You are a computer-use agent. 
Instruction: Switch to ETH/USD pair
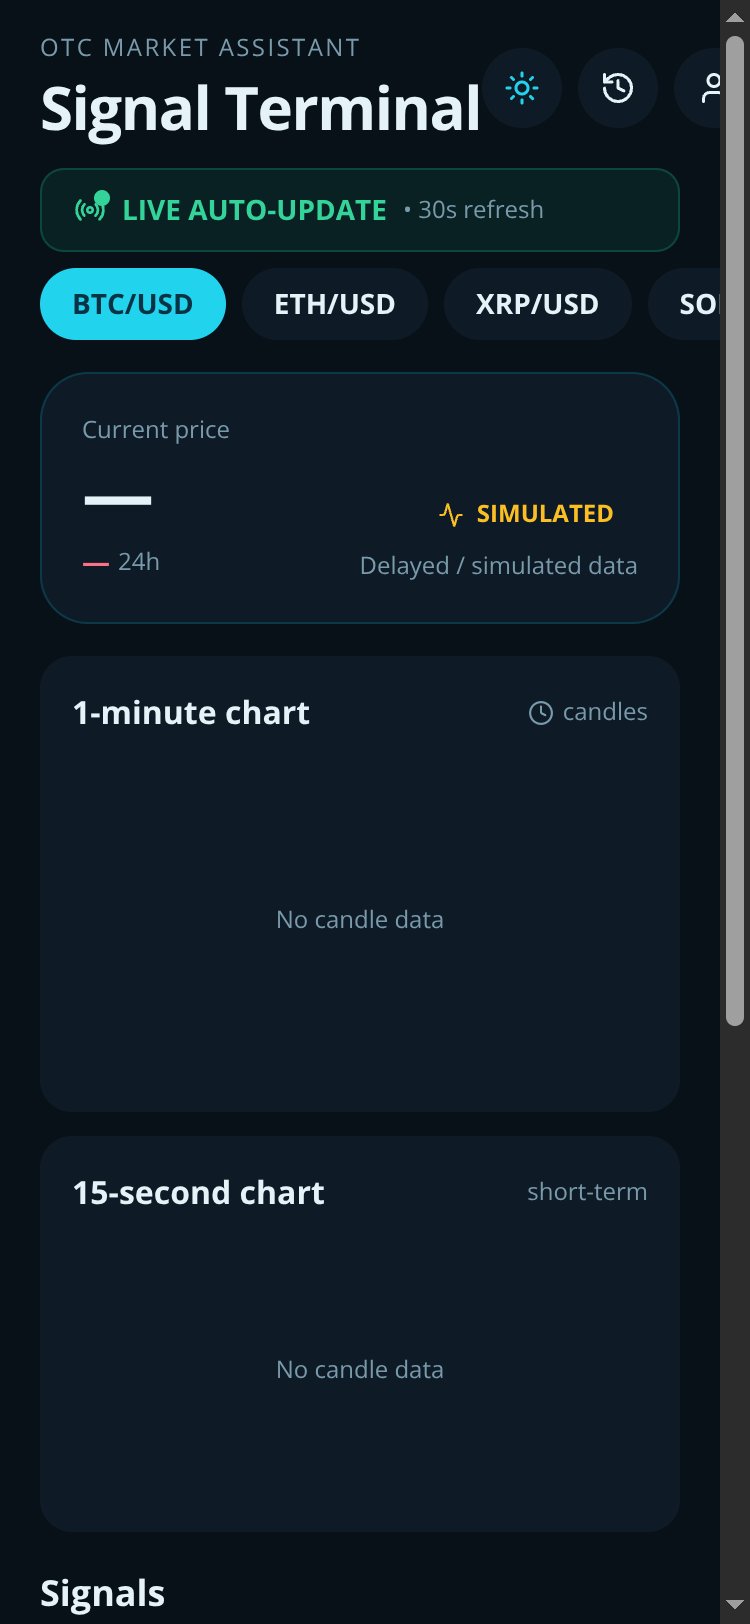click(x=335, y=304)
